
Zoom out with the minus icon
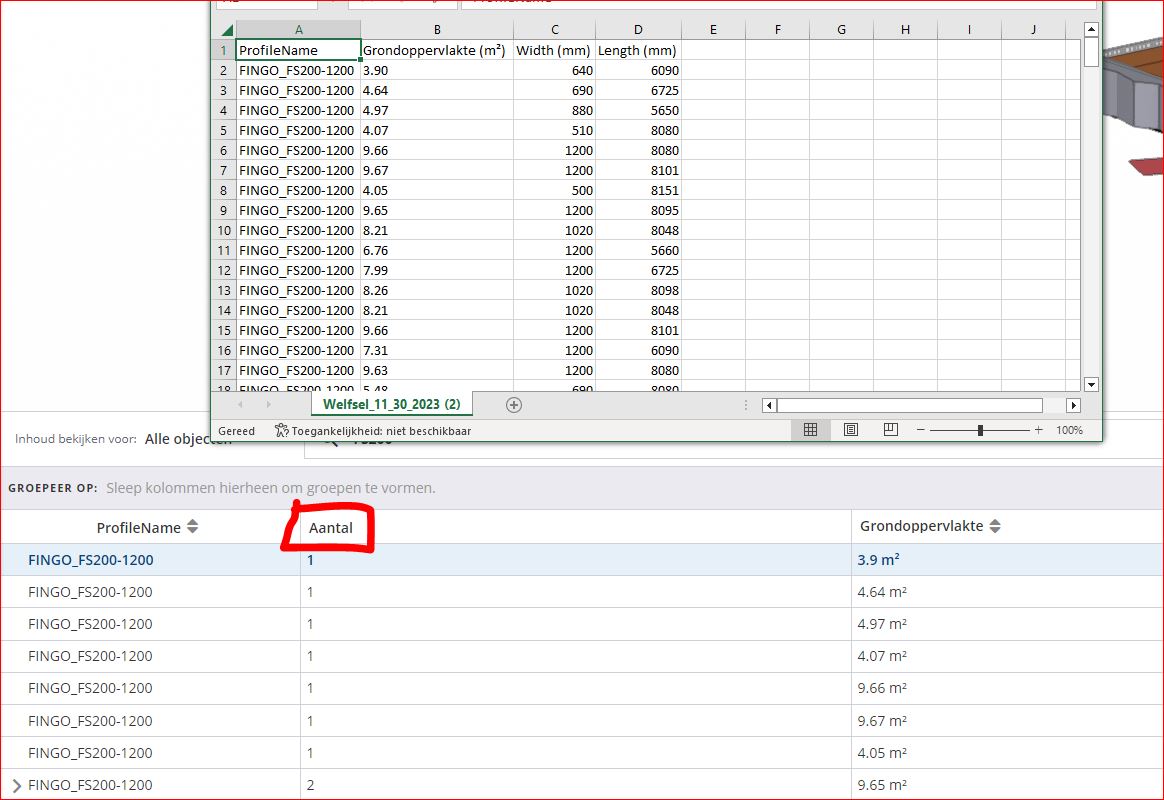[920, 430]
